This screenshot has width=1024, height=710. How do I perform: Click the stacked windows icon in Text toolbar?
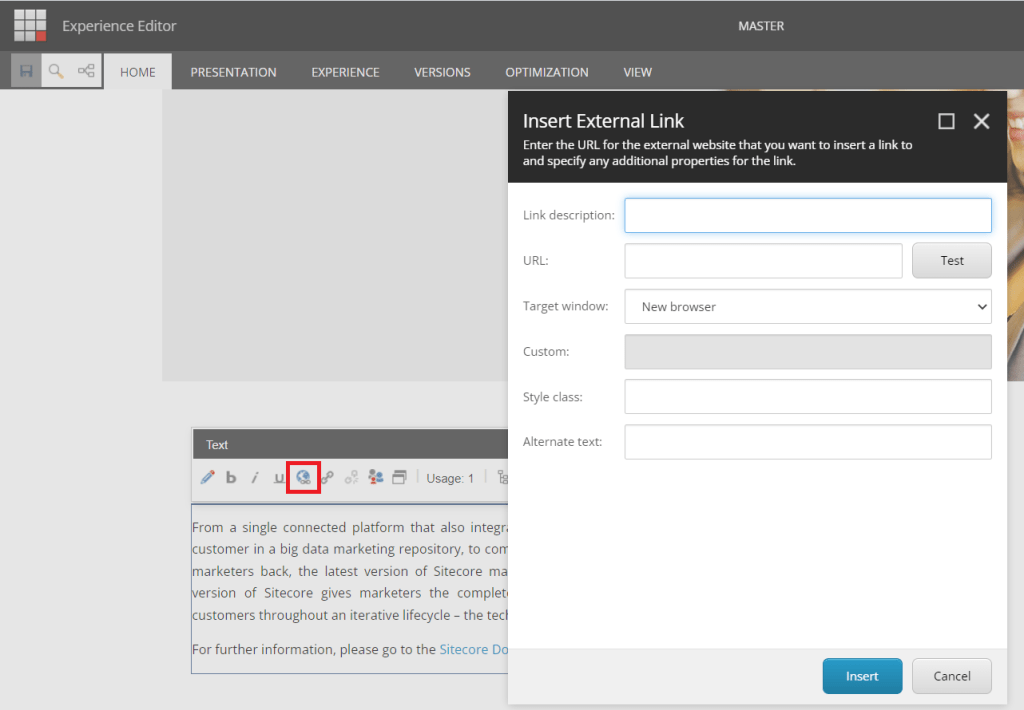(x=399, y=478)
